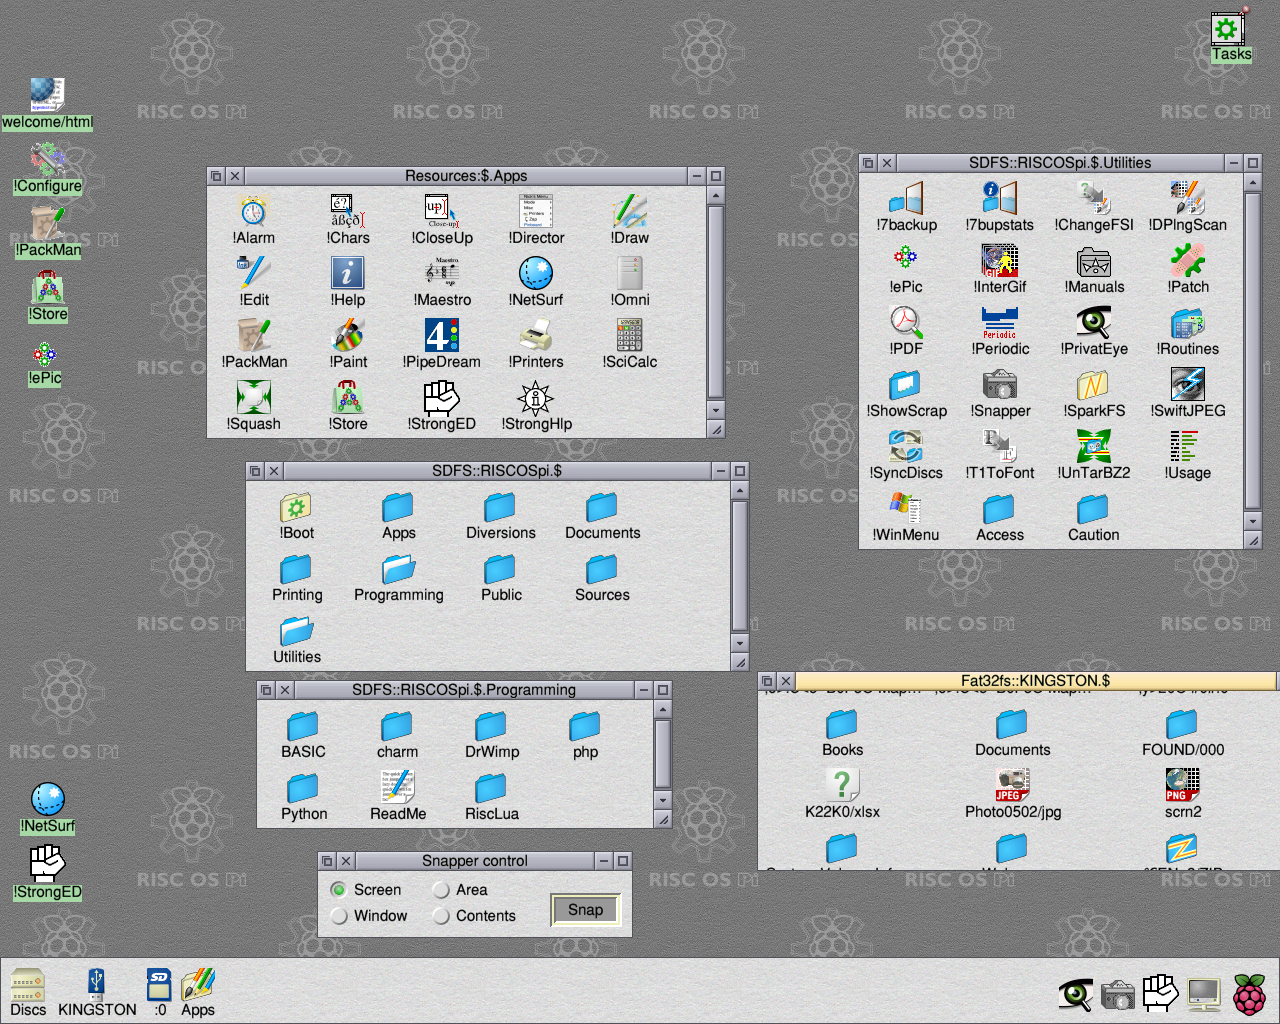Click scroll down arrow in Programming window
The width and height of the screenshot is (1280, 1024).
(x=662, y=800)
